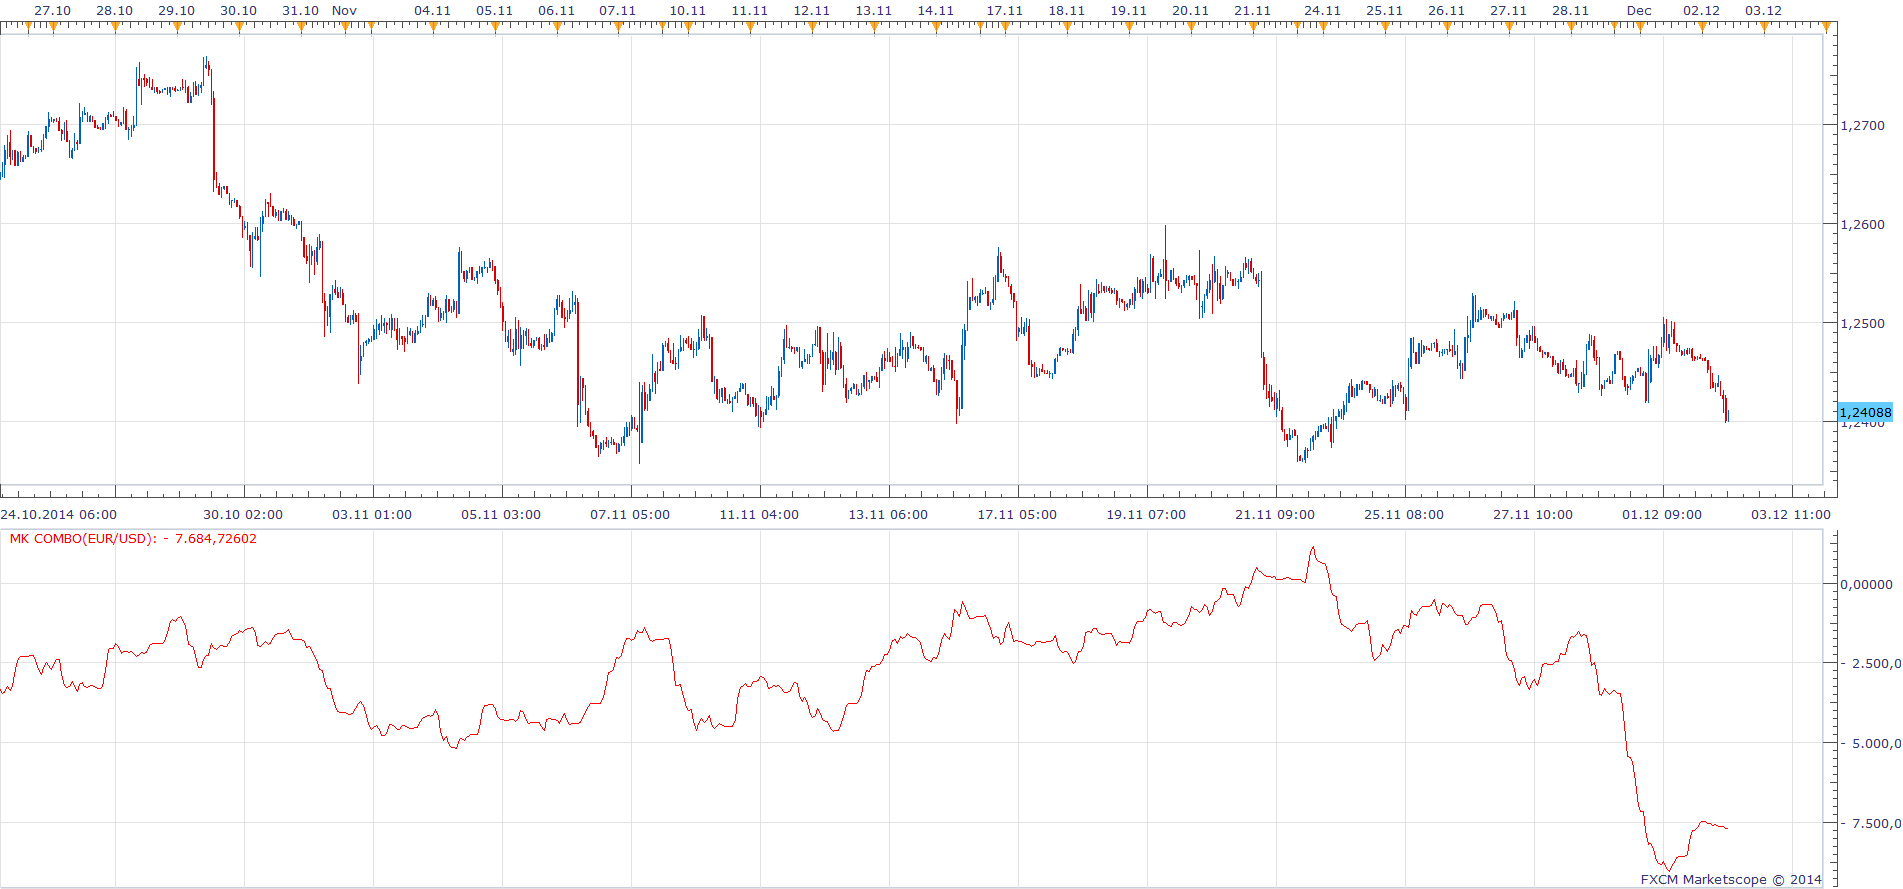Click the orange marker under 07.11 date
1903x889 pixels.
pyautogui.click(x=619, y=27)
